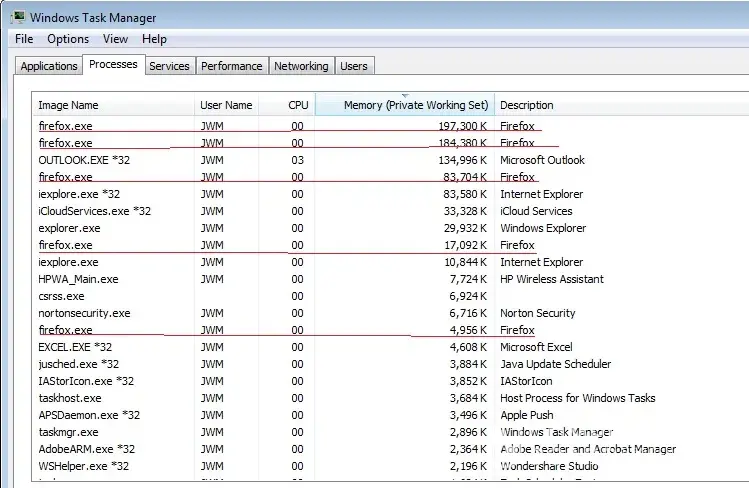Switch to the Performance tab

click(231, 66)
